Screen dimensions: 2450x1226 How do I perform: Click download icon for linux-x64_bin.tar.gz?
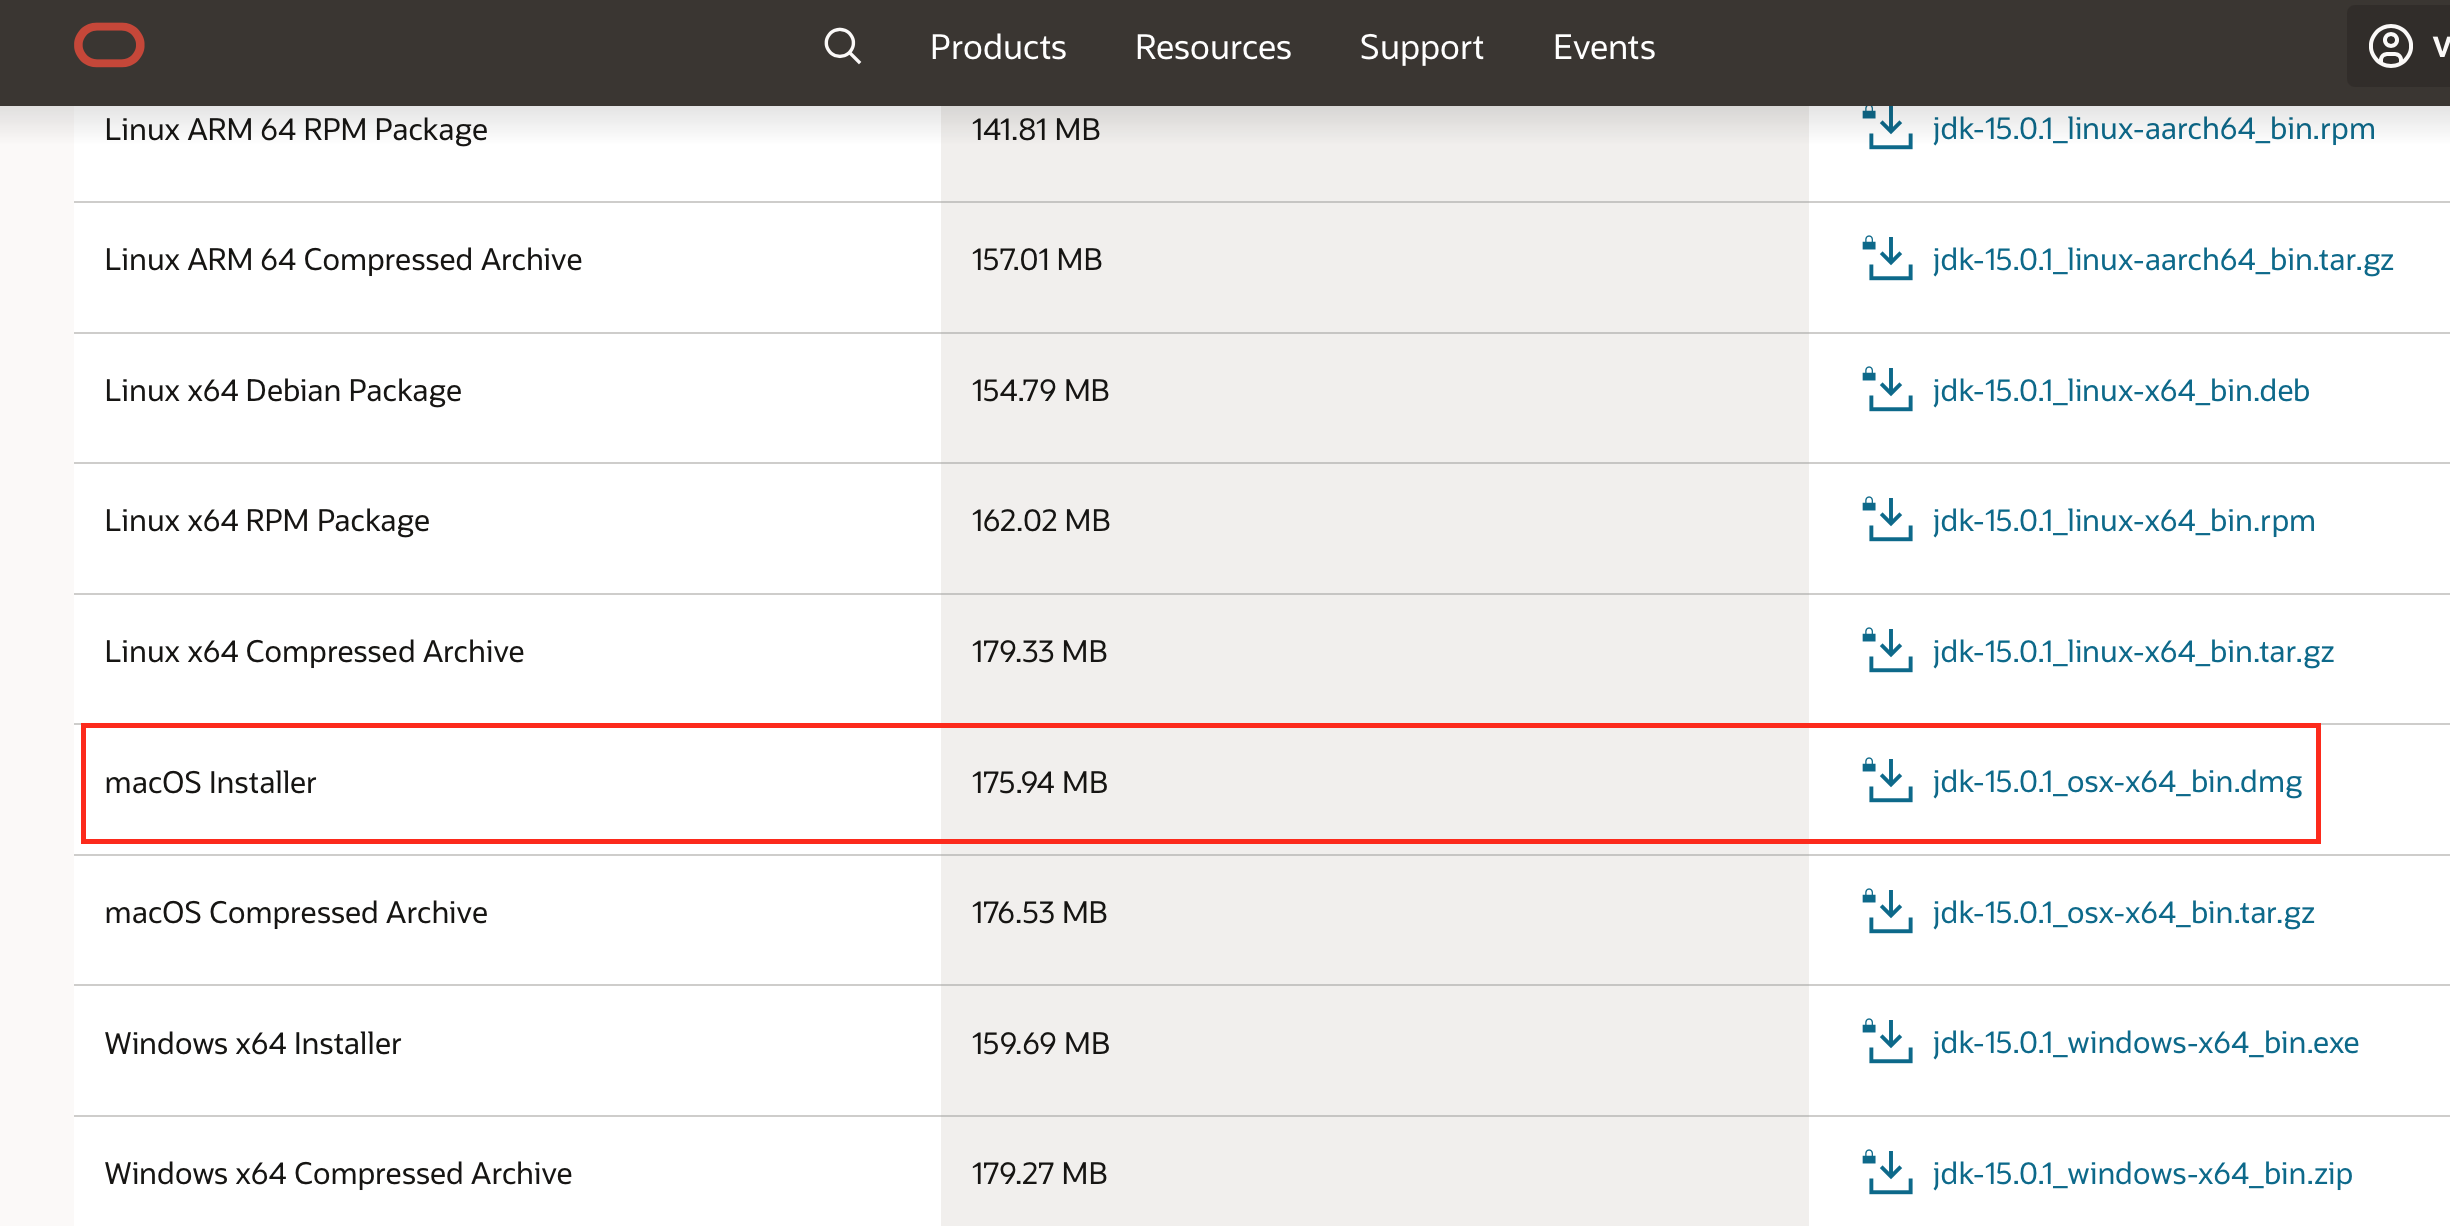tap(1887, 651)
